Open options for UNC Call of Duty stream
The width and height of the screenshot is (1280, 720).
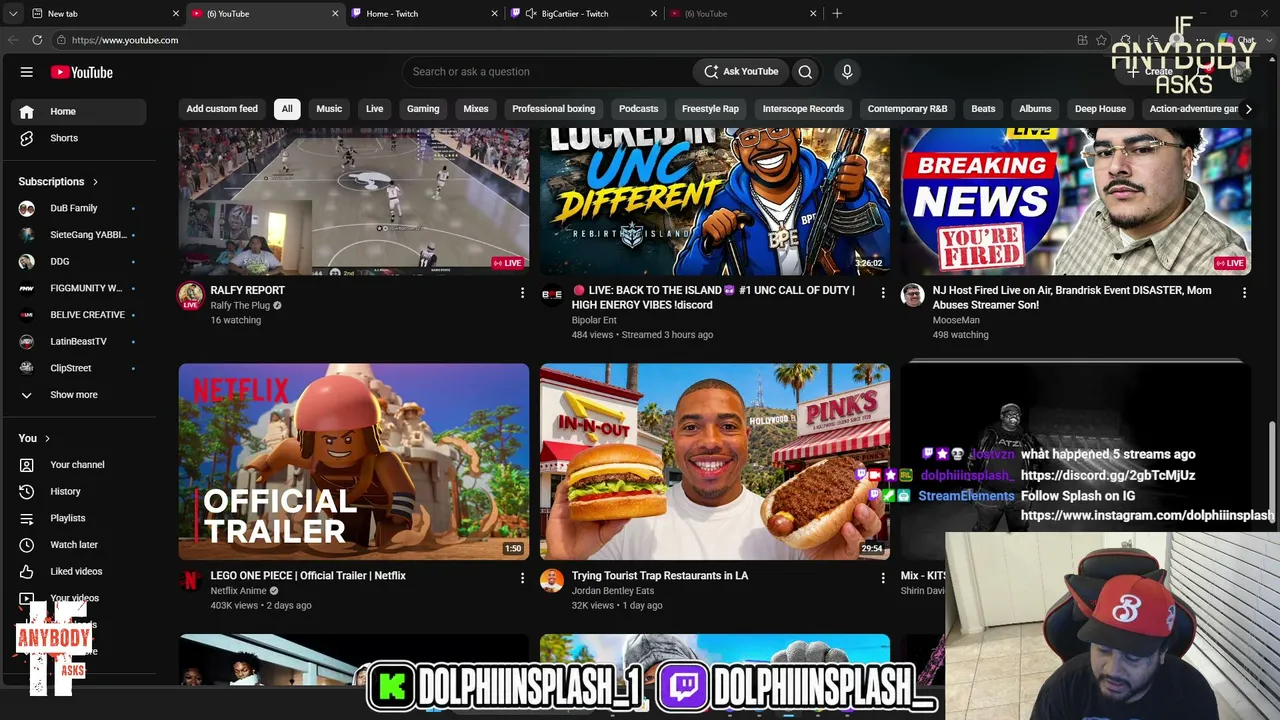[883, 293]
